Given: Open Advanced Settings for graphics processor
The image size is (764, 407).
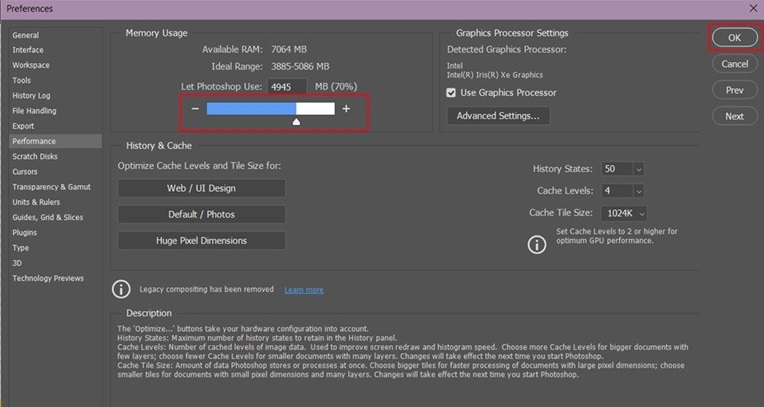Looking at the screenshot, I should tap(498, 116).
